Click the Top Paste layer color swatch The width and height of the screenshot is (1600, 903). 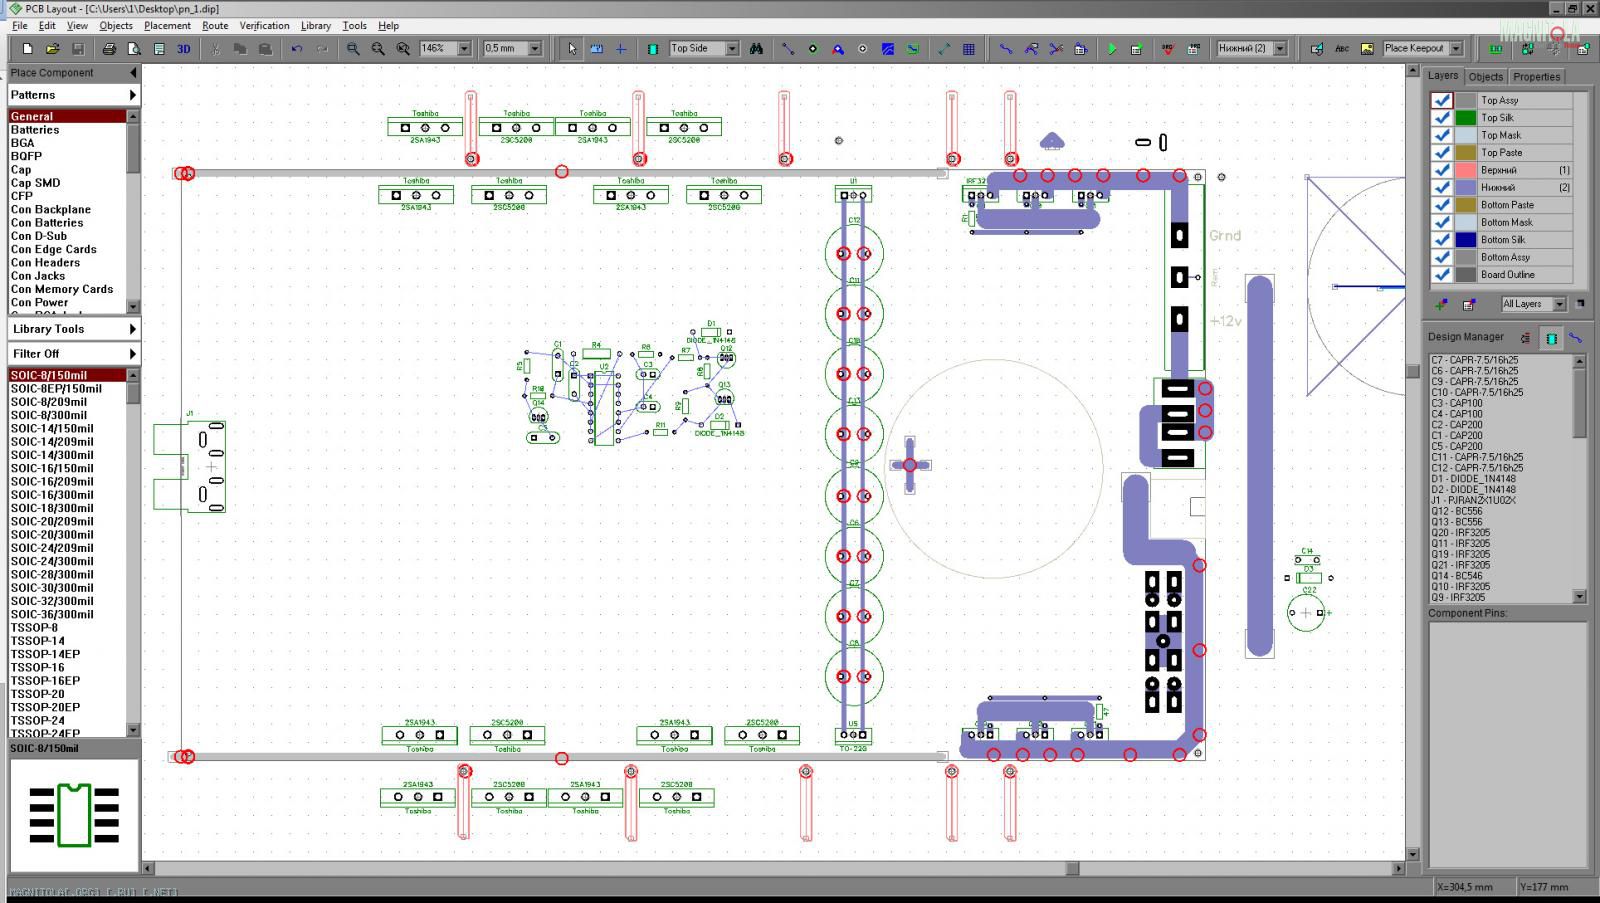coord(1465,153)
